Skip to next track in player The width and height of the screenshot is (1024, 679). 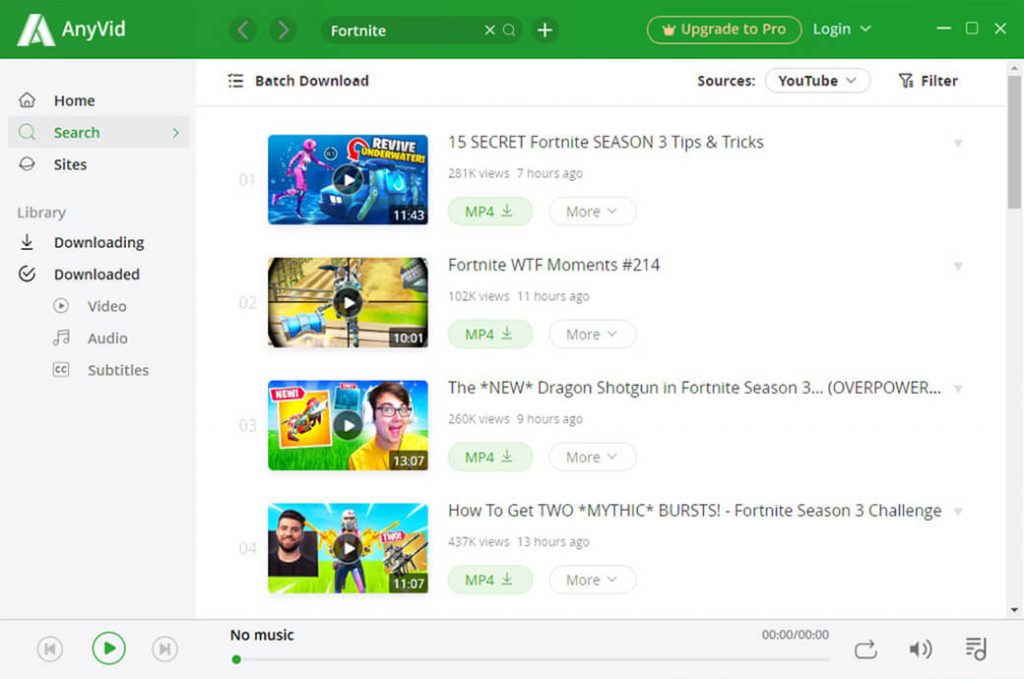pyautogui.click(x=165, y=649)
